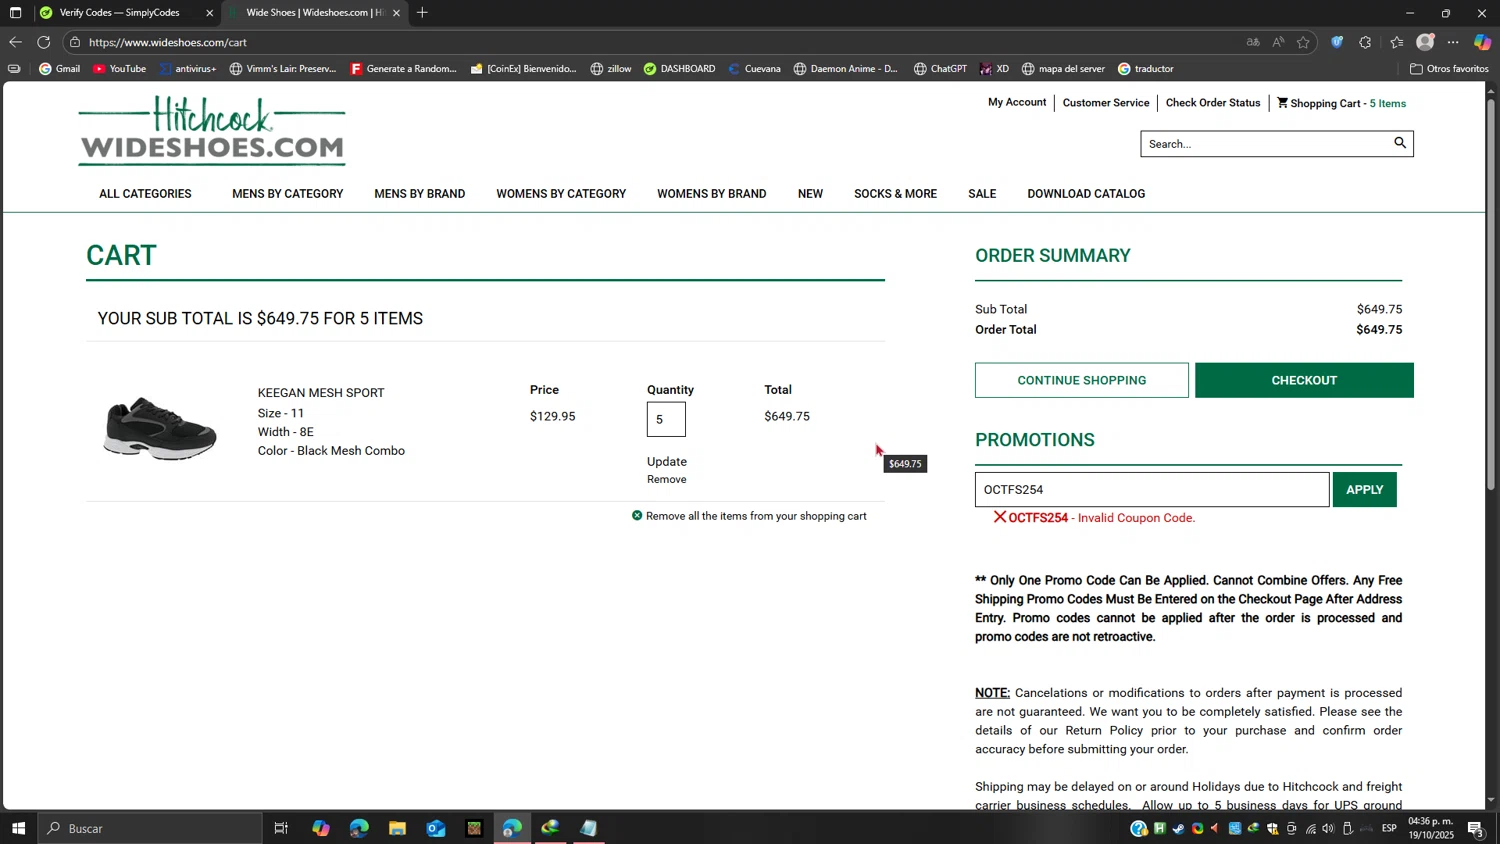Open the KEEGAN MESH SPORT product link
This screenshot has width=1500, height=844.
click(x=321, y=393)
